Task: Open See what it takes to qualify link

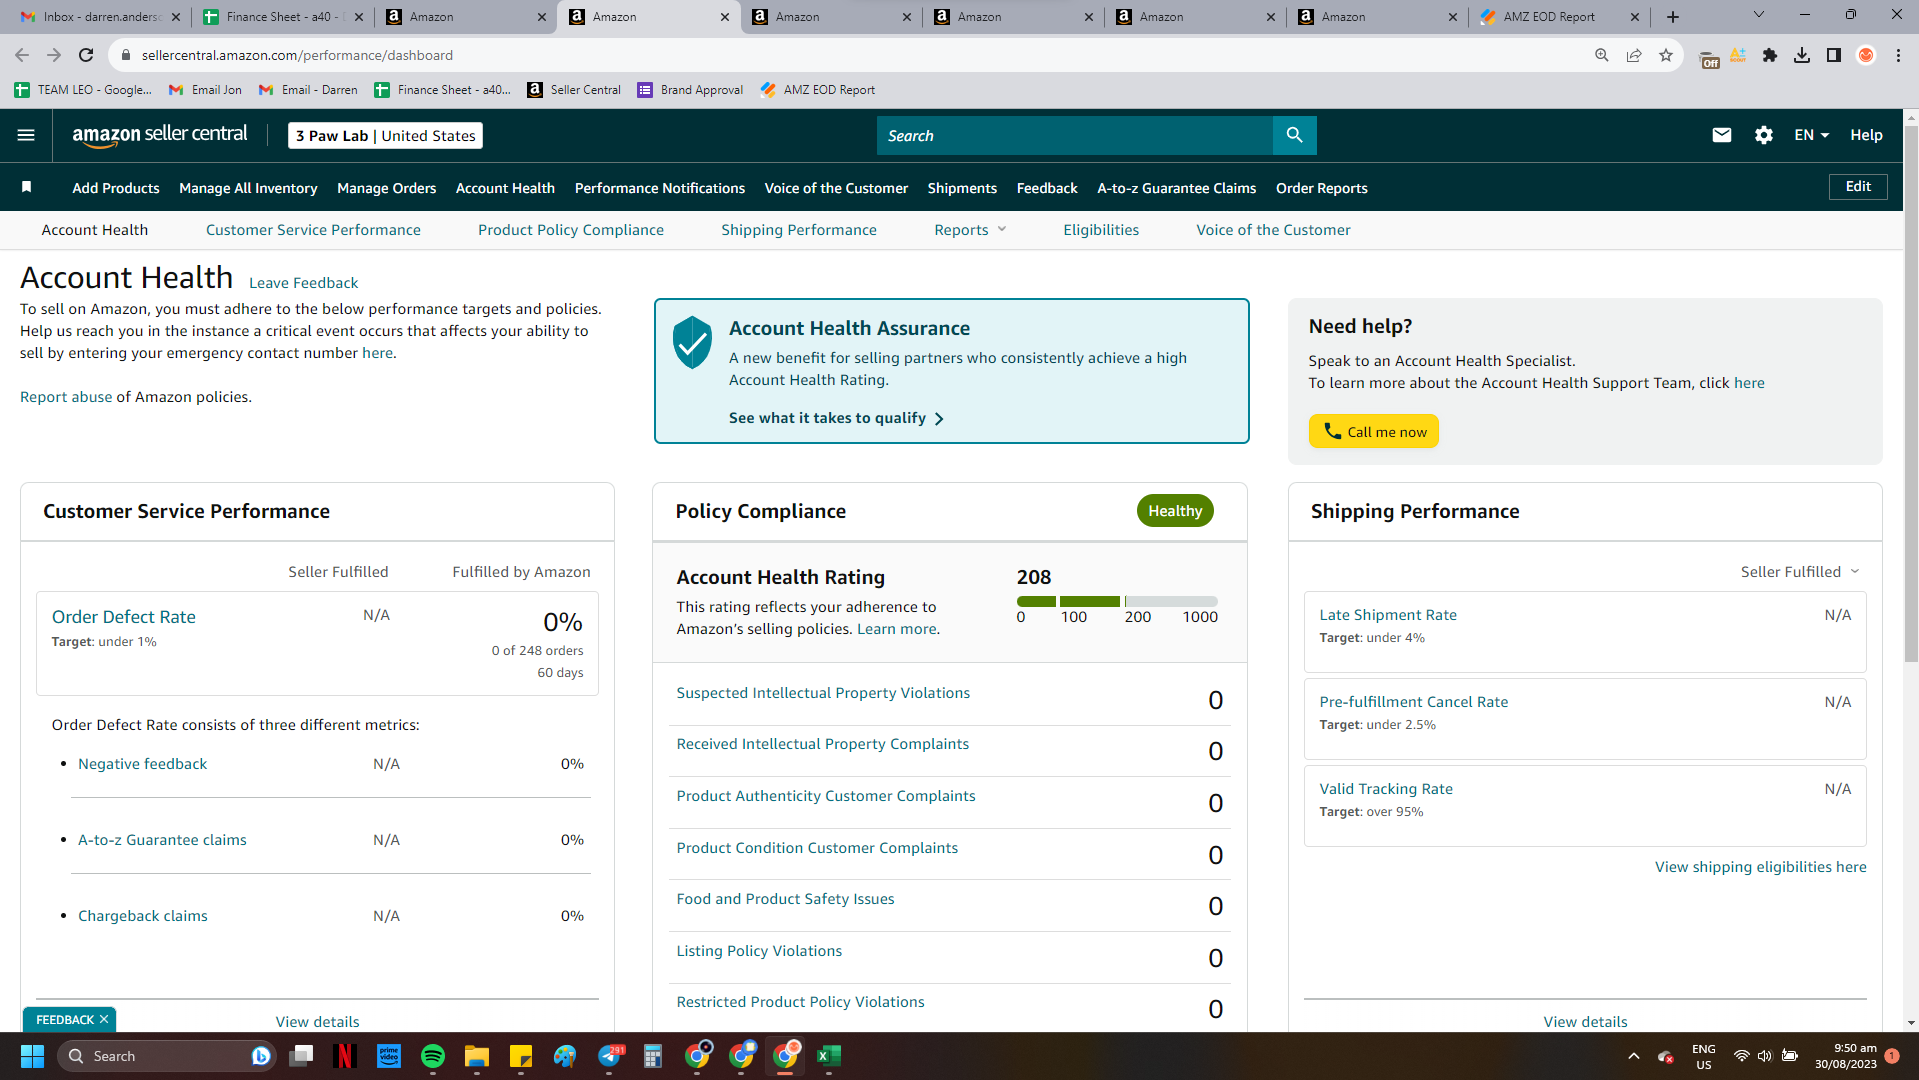Action: pos(836,418)
